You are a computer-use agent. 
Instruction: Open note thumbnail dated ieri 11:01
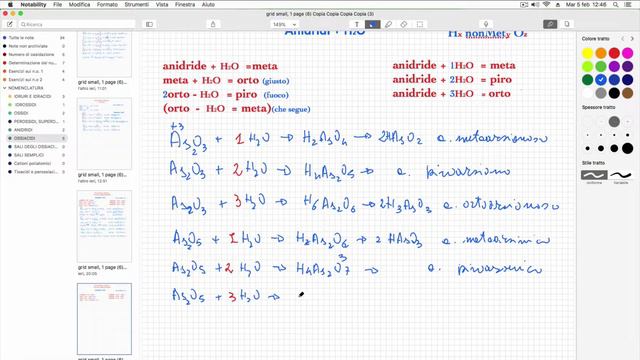[104, 54]
